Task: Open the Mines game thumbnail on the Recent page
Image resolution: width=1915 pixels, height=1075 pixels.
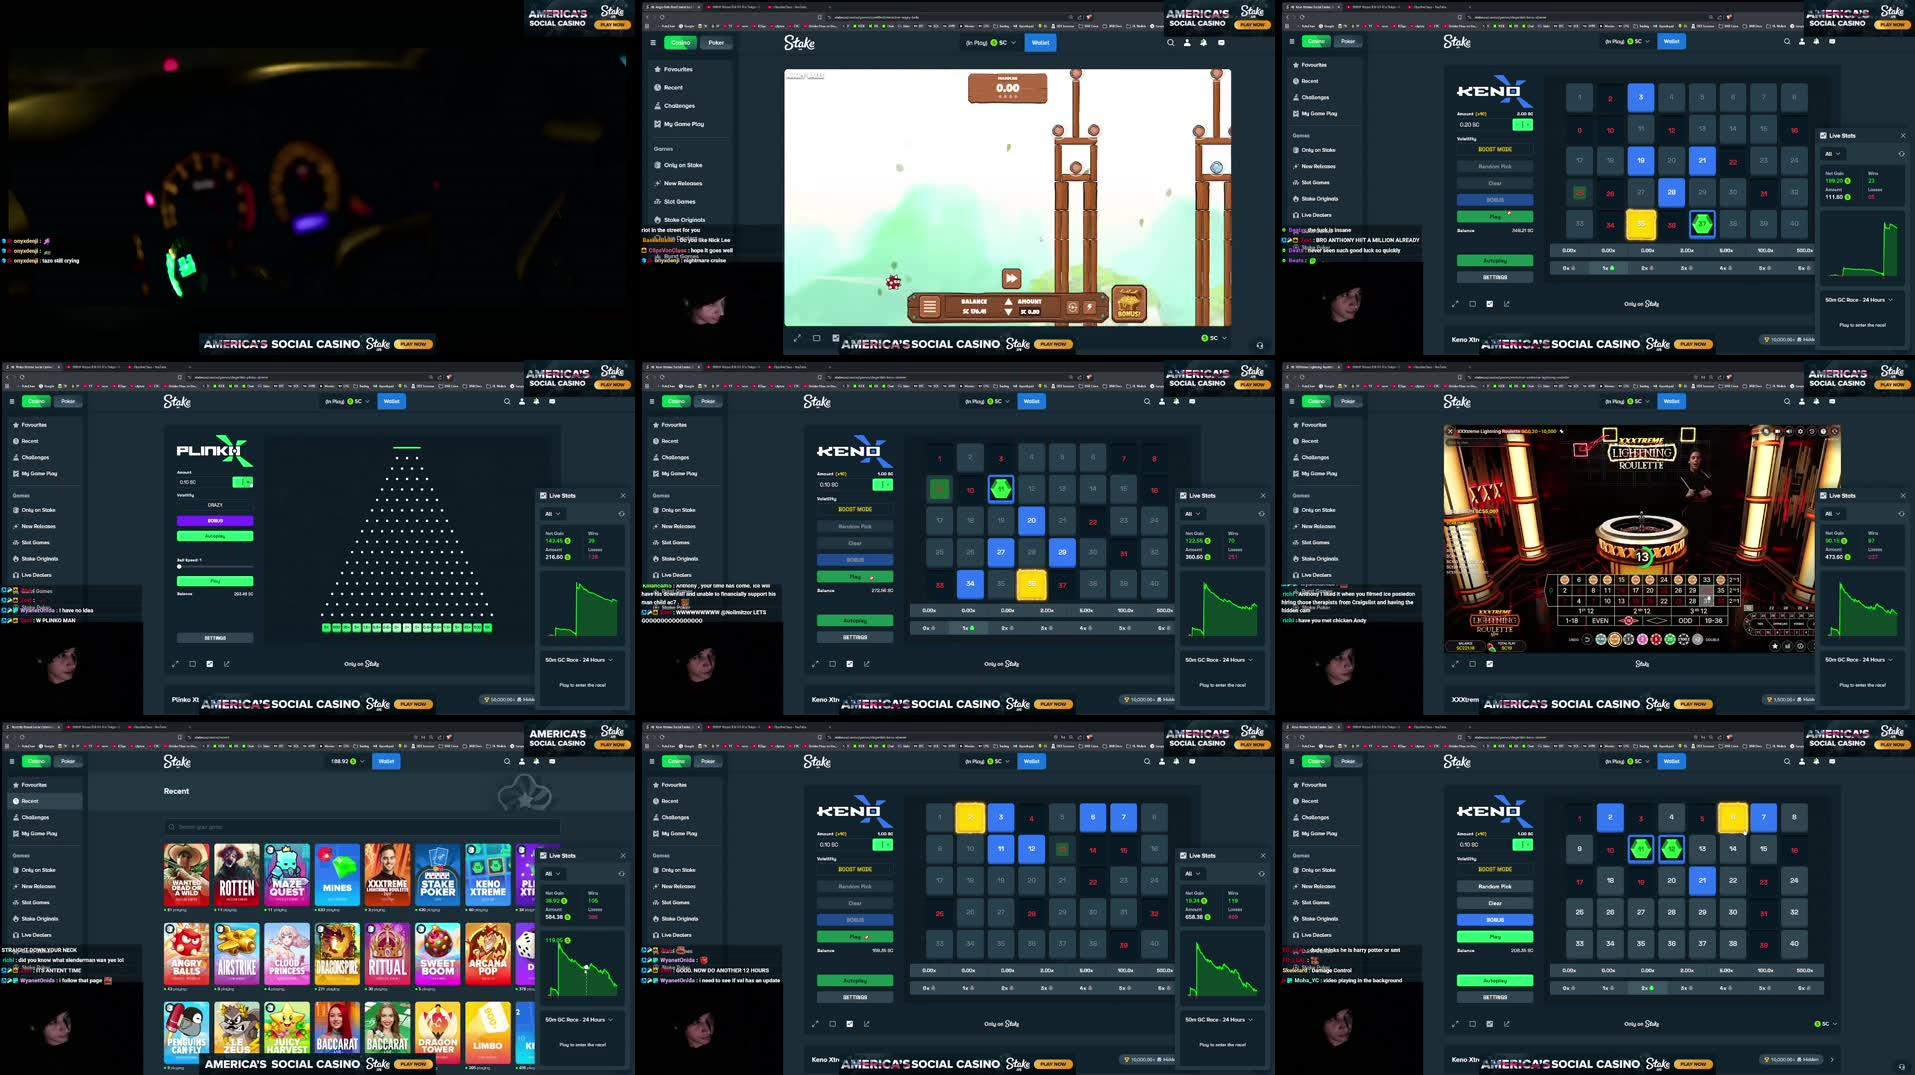Action: (337, 875)
